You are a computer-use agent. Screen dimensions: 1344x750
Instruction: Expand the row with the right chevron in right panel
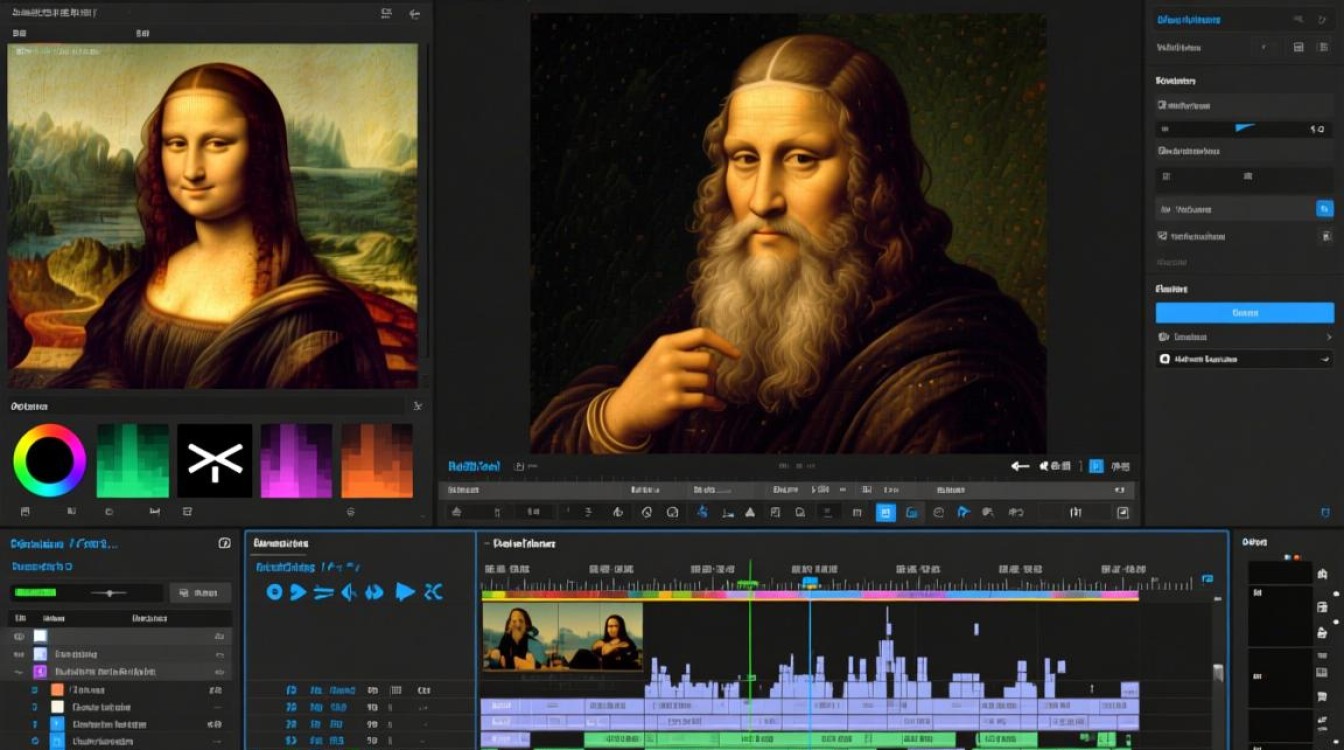tap(1245, 337)
